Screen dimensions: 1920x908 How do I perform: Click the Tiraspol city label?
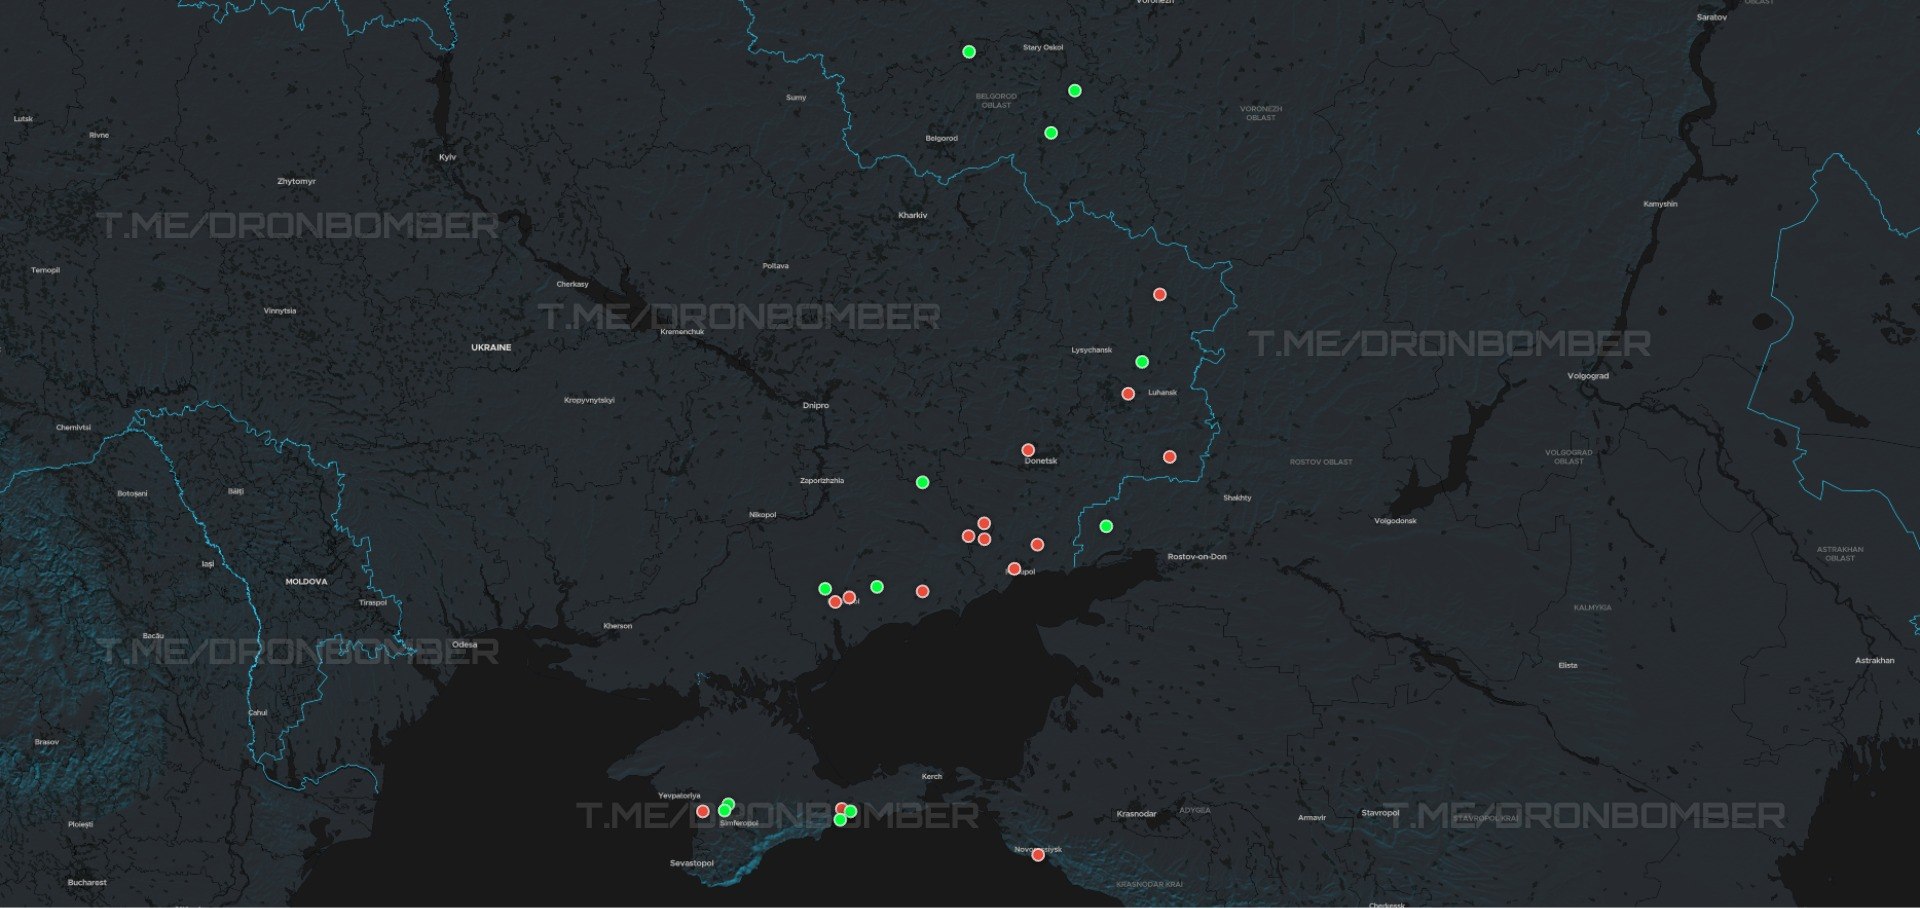coord(373,602)
